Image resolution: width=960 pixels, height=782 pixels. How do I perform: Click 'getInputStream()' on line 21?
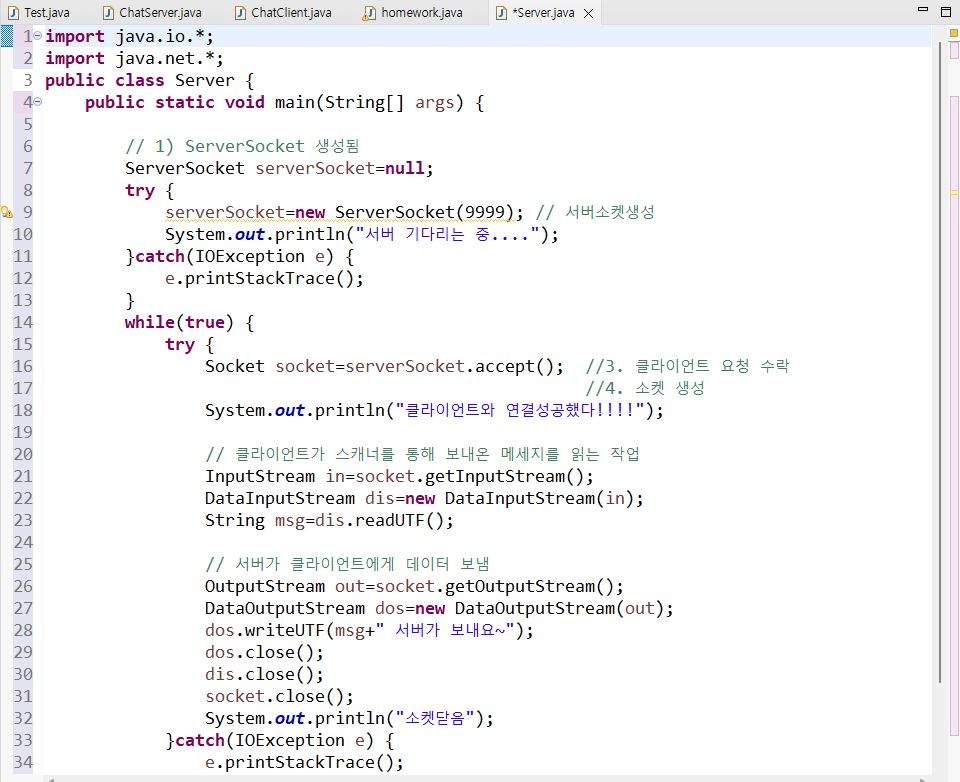click(504, 476)
